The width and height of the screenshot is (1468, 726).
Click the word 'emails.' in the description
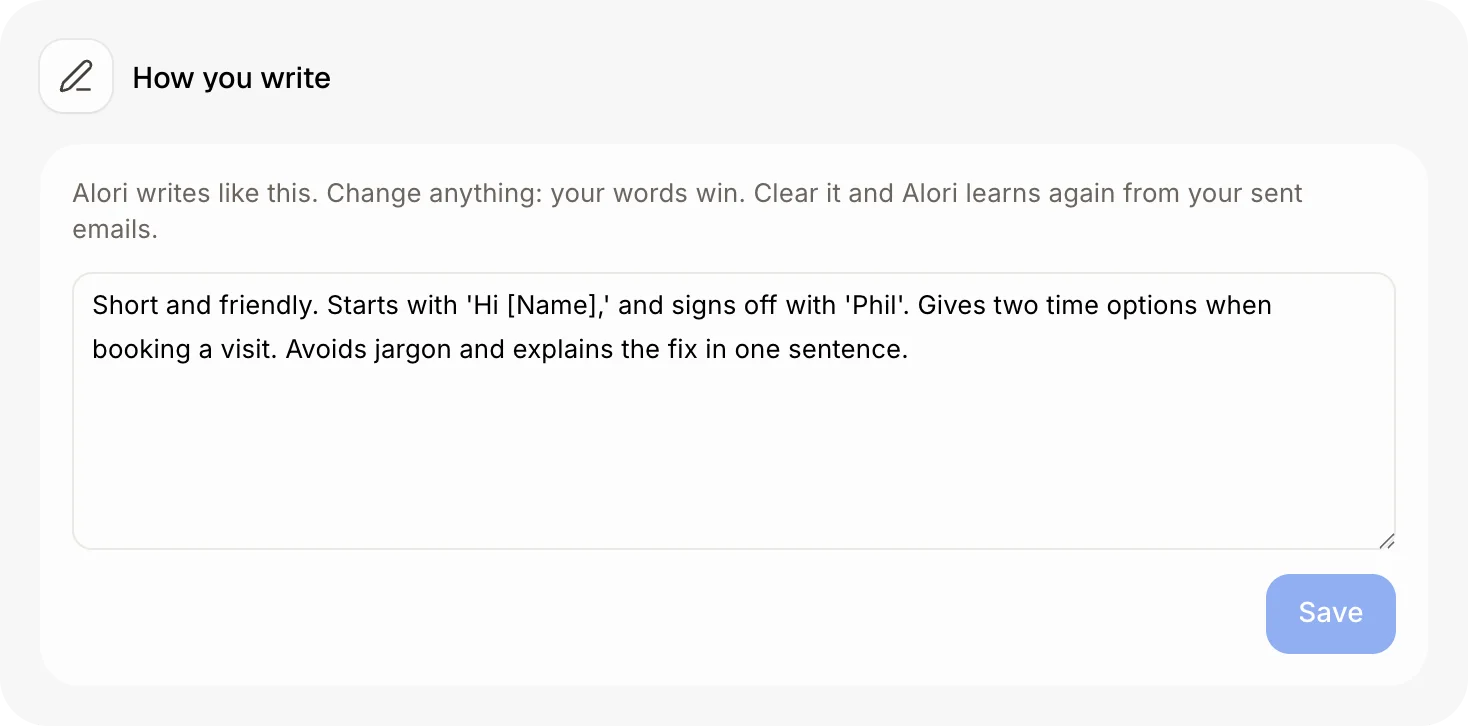(x=115, y=229)
